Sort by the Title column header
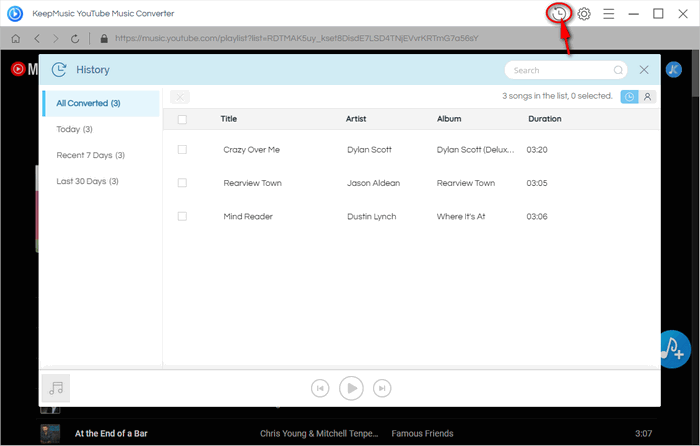This screenshot has width=700, height=446. [x=229, y=119]
